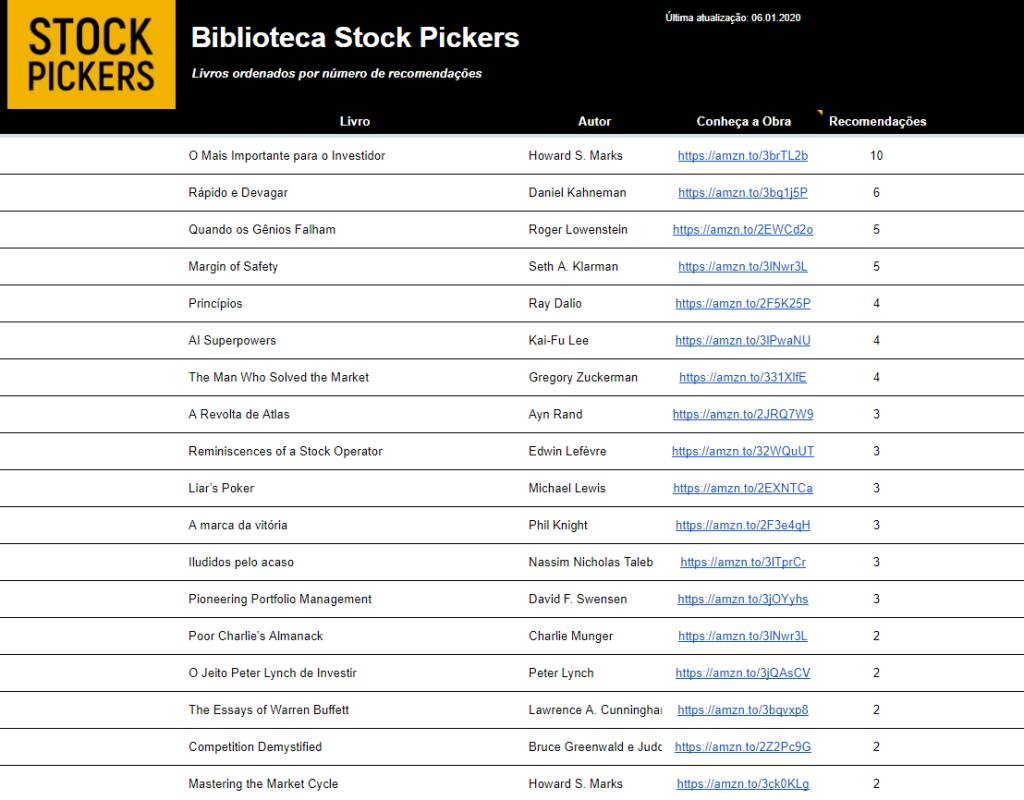Follow the Amazon link for Princípios
This screenshot has width=1024, height=800.
pyautogui.click(x=742, y=304)
